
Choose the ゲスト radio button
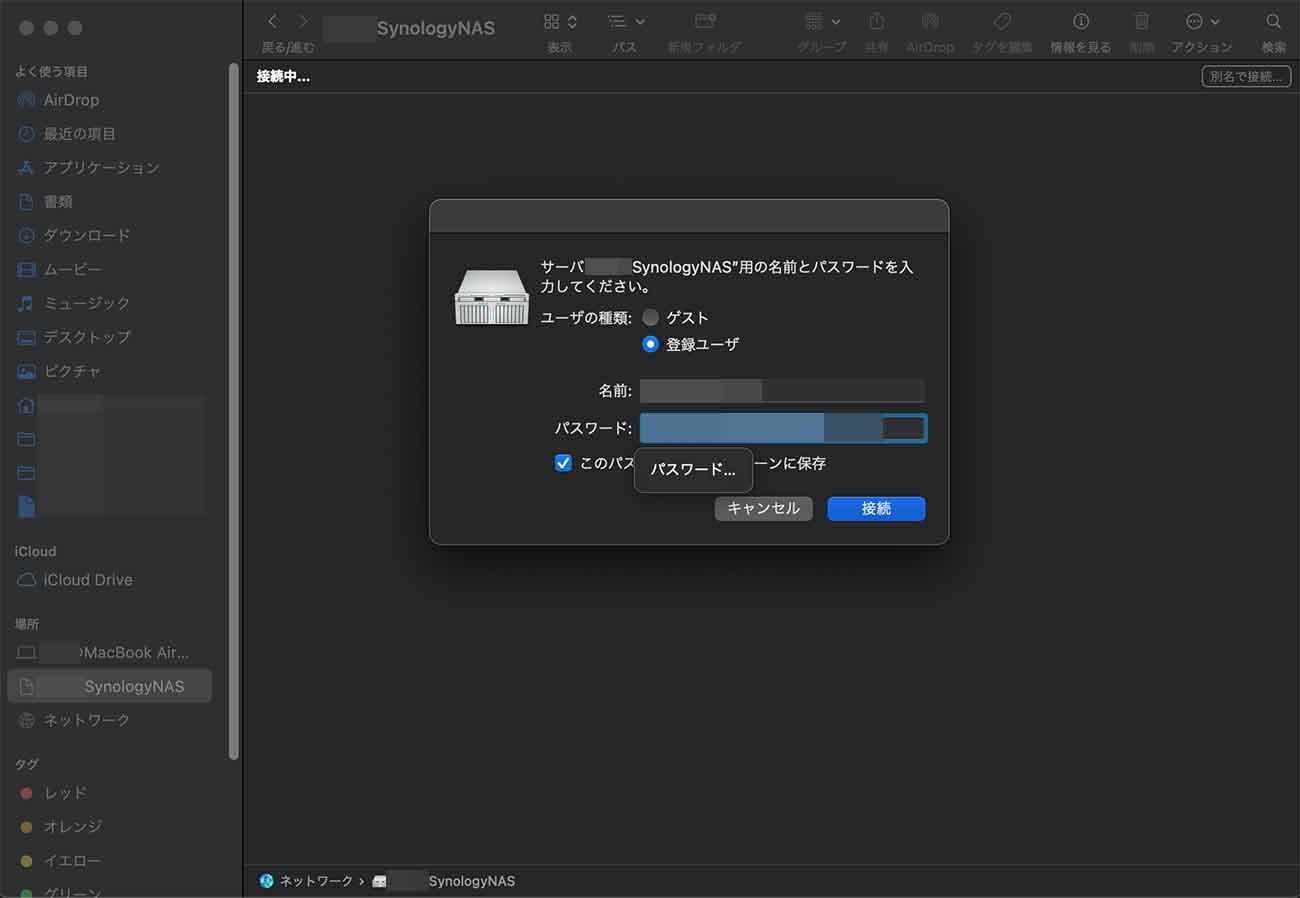(x=651, y=318)
